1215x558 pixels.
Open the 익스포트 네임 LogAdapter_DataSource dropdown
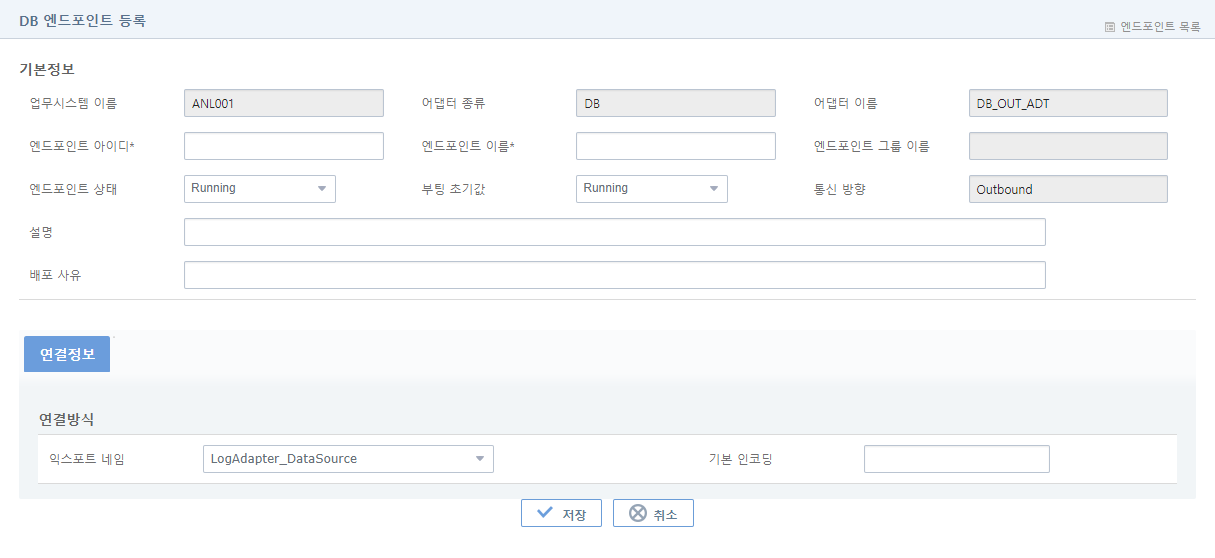pyautogui.click(x=348, y=459)
